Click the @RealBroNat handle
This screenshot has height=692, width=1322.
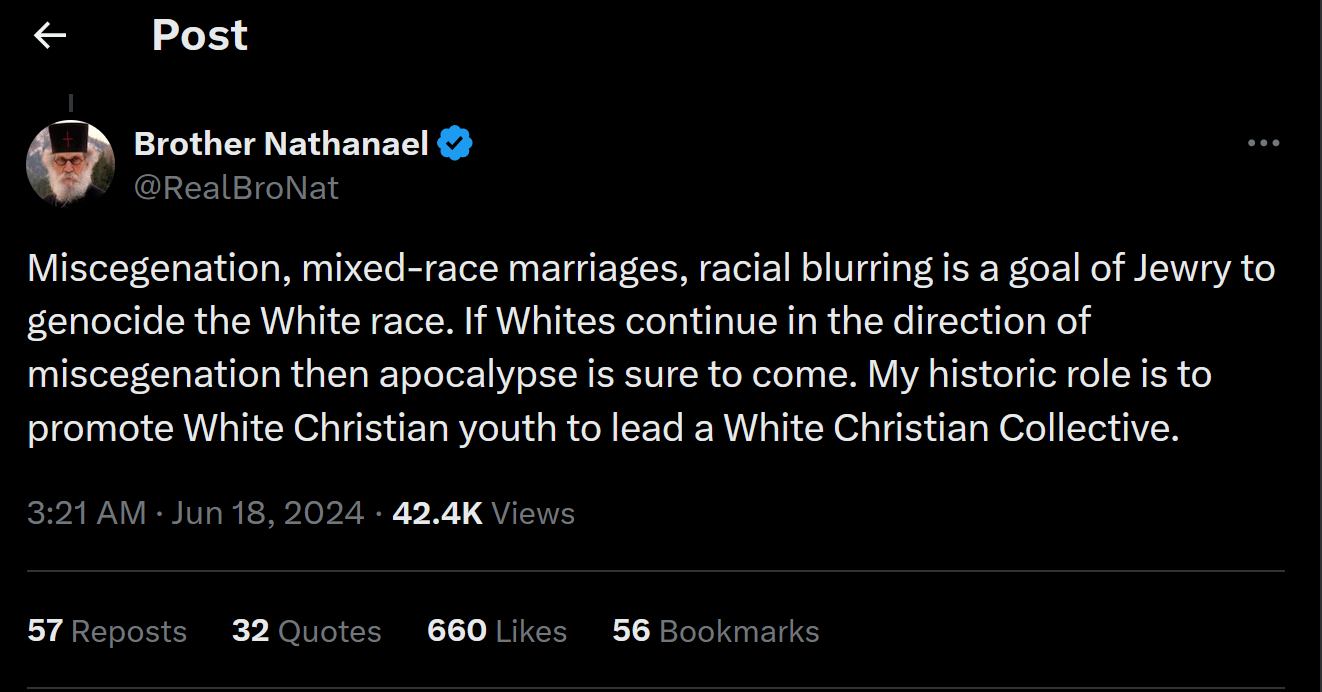(236, 187)
